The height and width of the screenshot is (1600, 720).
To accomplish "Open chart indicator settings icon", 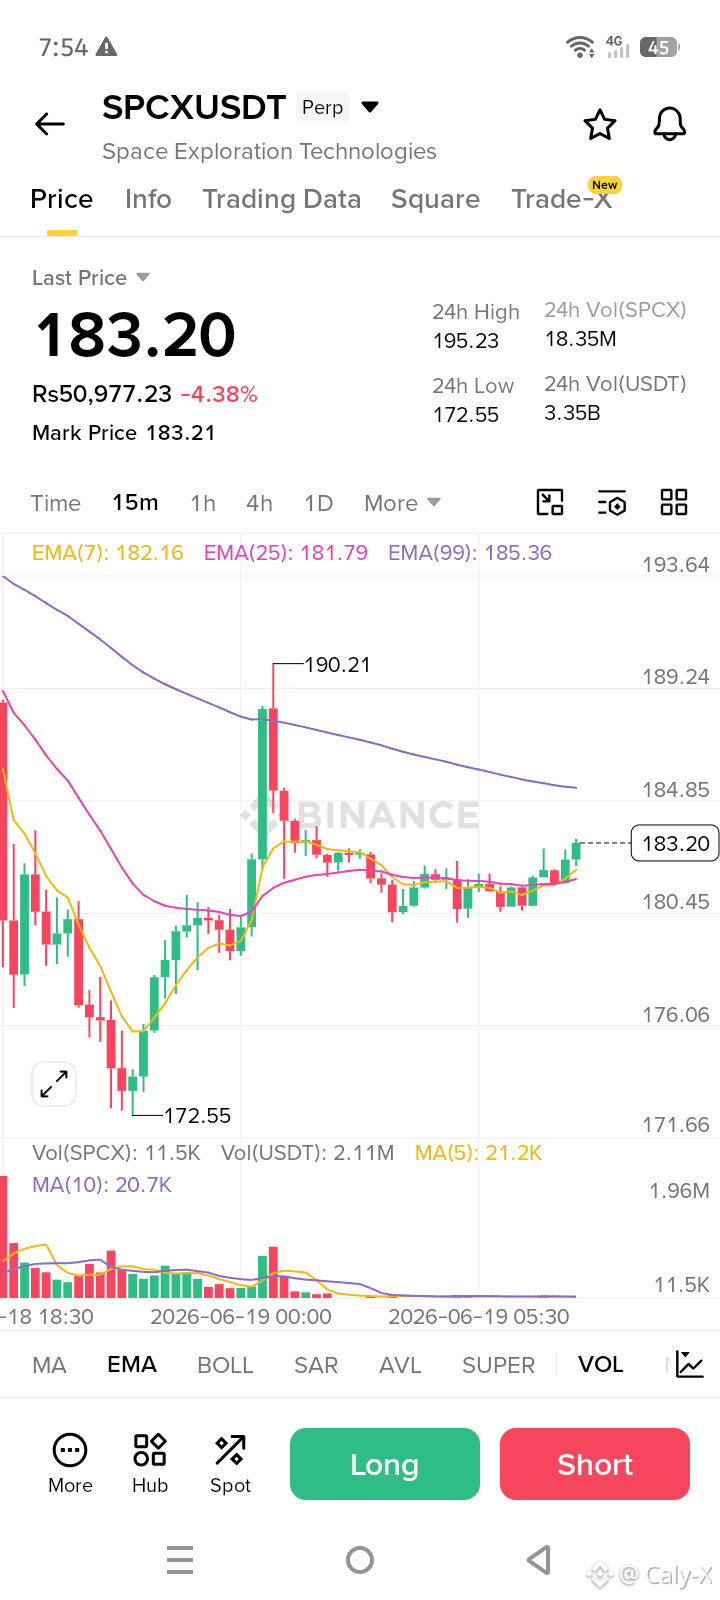I will tap(612, 502).
